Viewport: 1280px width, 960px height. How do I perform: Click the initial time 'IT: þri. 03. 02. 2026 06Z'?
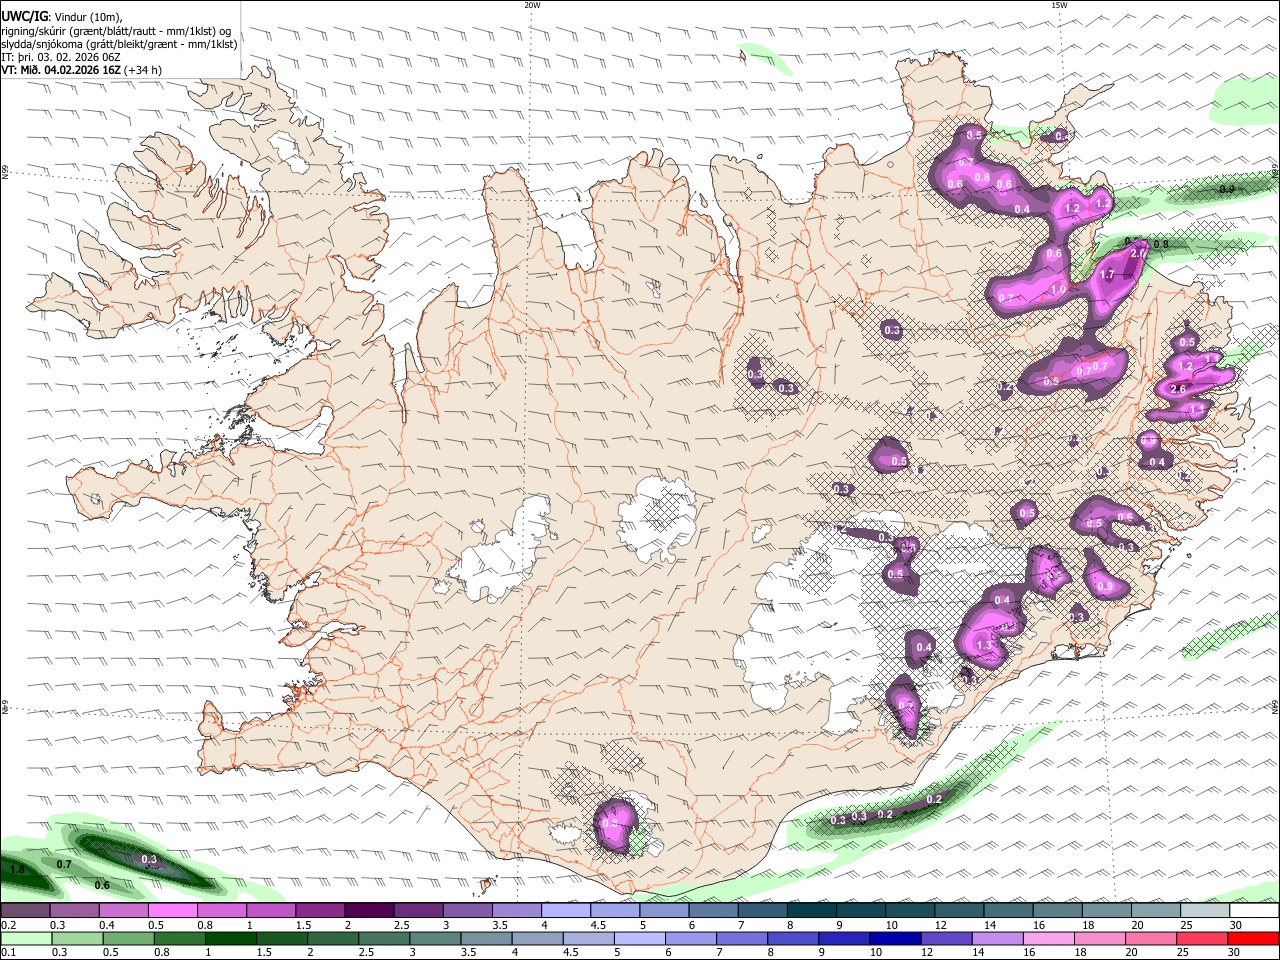click(x=61, y=57)
